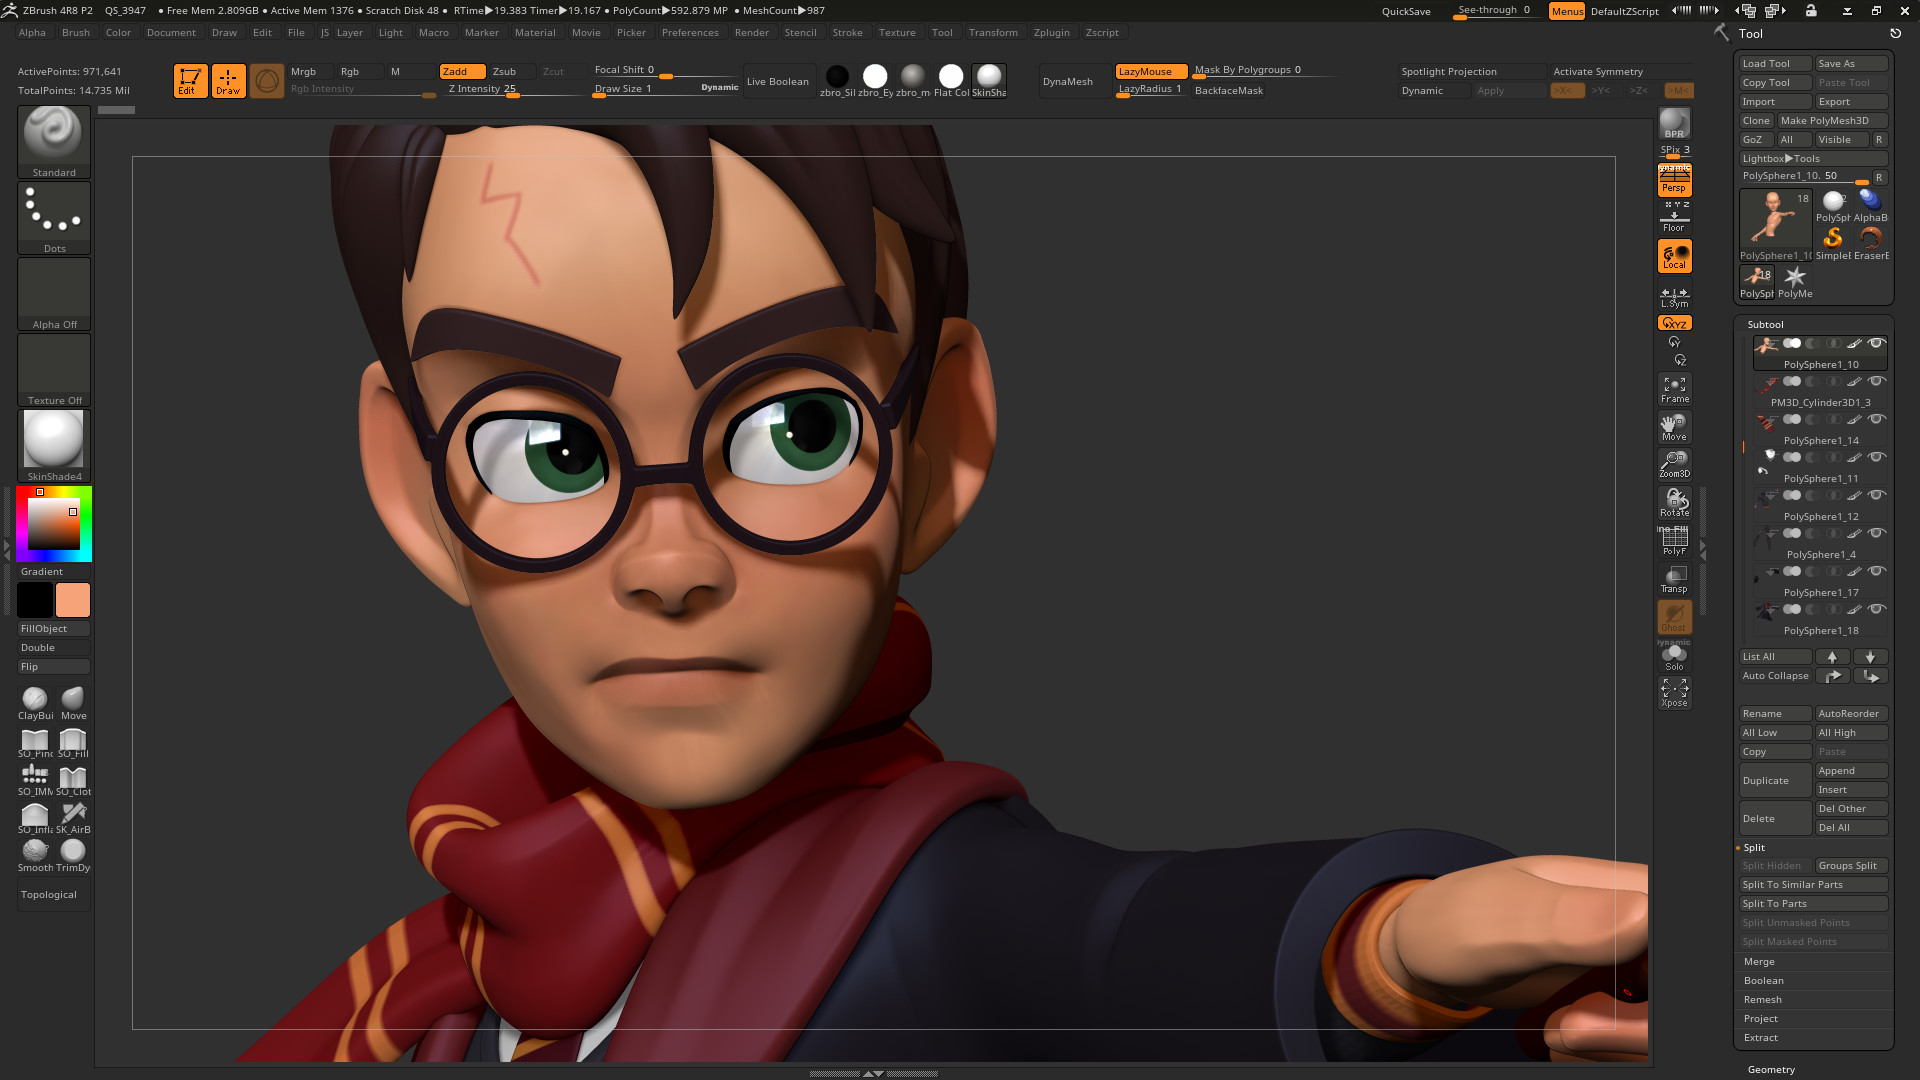
Task: Expand the Extract section
Action: pyautogui.click(x=1760, y=1037)
